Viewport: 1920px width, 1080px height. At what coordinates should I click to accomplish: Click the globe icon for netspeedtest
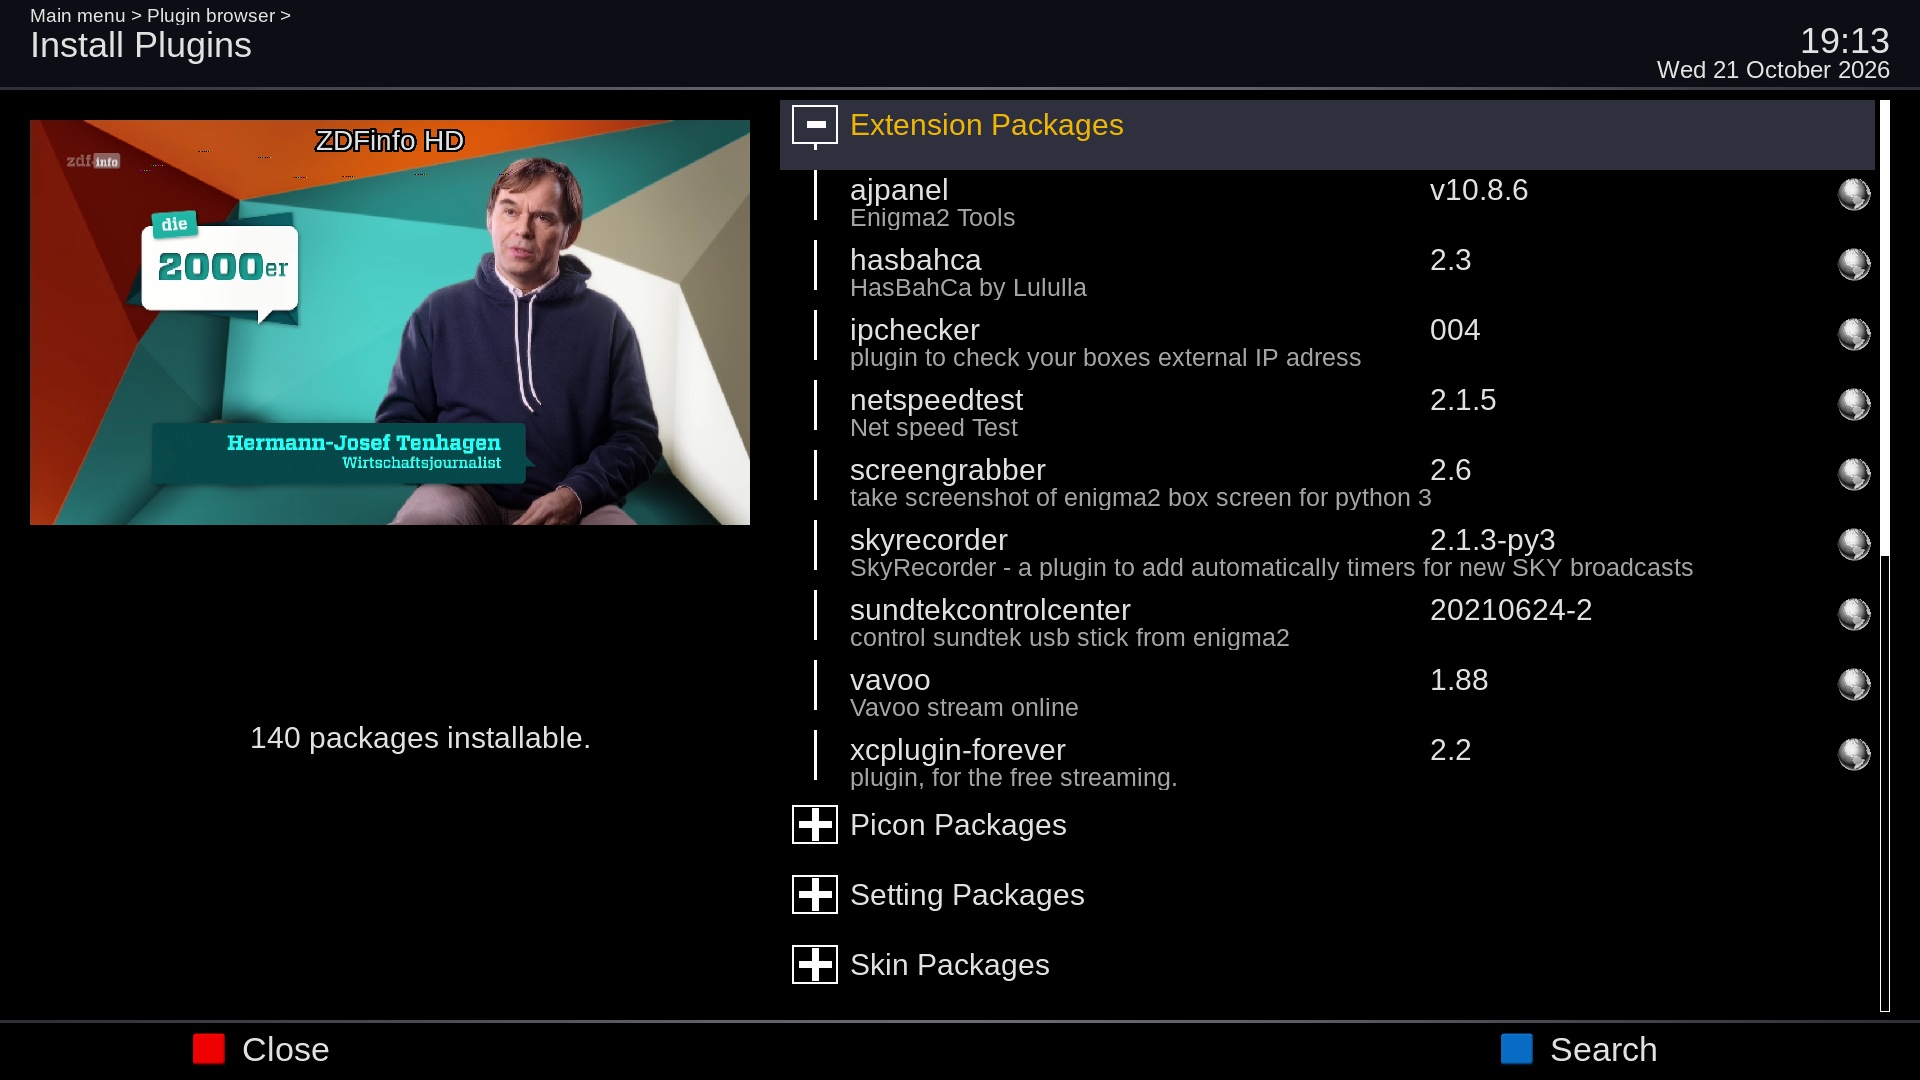coord(1854,404)
